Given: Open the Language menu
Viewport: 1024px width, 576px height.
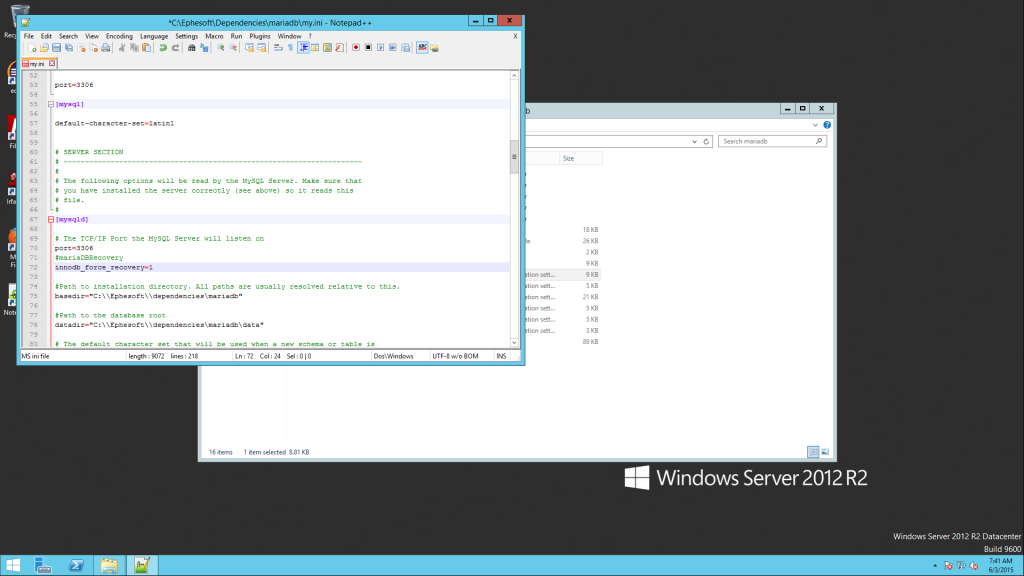Looking at the screenshot, I should pos(153,36).
